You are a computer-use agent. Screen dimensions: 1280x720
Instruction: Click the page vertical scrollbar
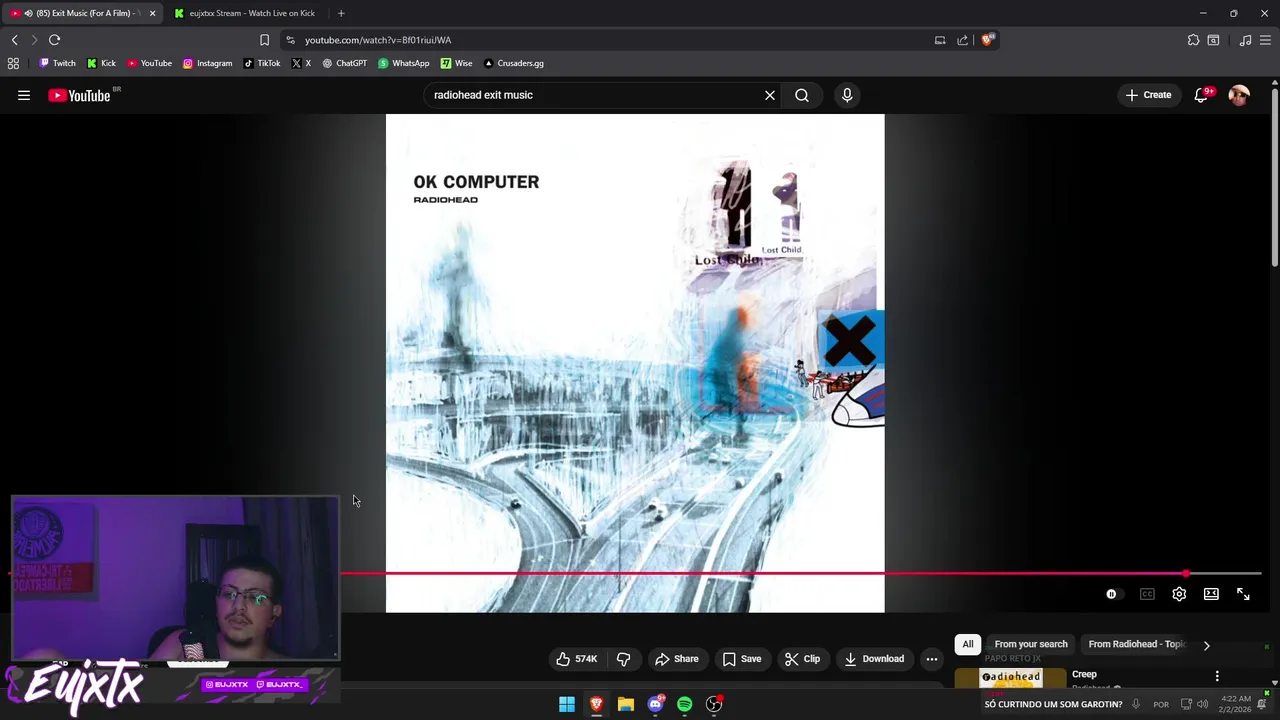pyautogui.click(x=1274, y=180)
